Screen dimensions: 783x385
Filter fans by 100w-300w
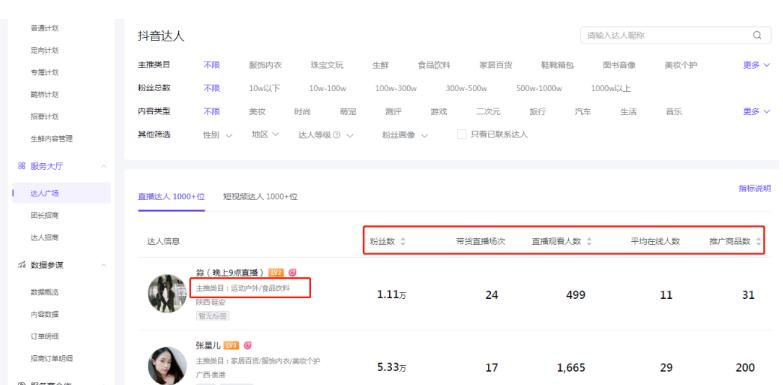396,88
